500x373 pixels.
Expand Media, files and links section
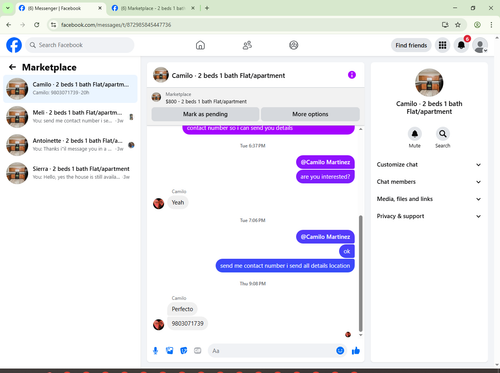tap(429, 199)
